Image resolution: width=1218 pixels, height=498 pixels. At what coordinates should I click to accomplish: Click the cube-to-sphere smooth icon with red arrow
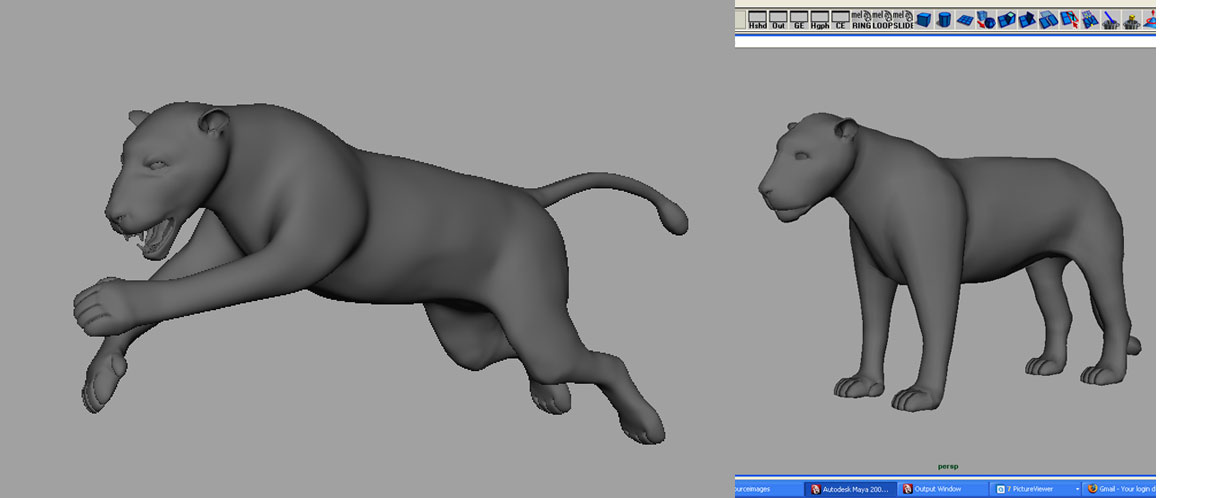click(986, 19)
